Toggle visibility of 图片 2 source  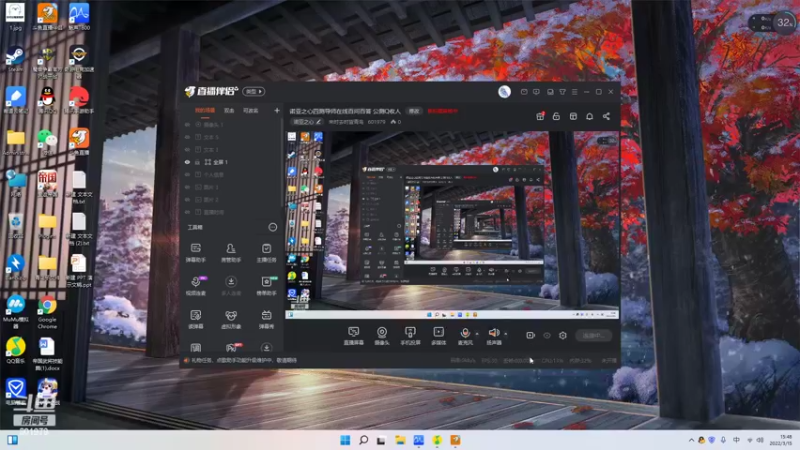coord(187,199)
